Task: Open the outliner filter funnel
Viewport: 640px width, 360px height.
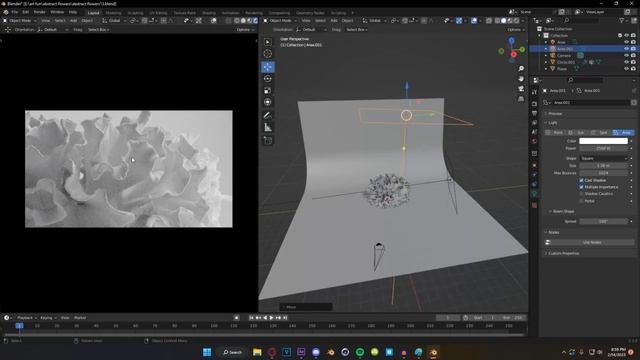Action: click(x=622, y=20)
